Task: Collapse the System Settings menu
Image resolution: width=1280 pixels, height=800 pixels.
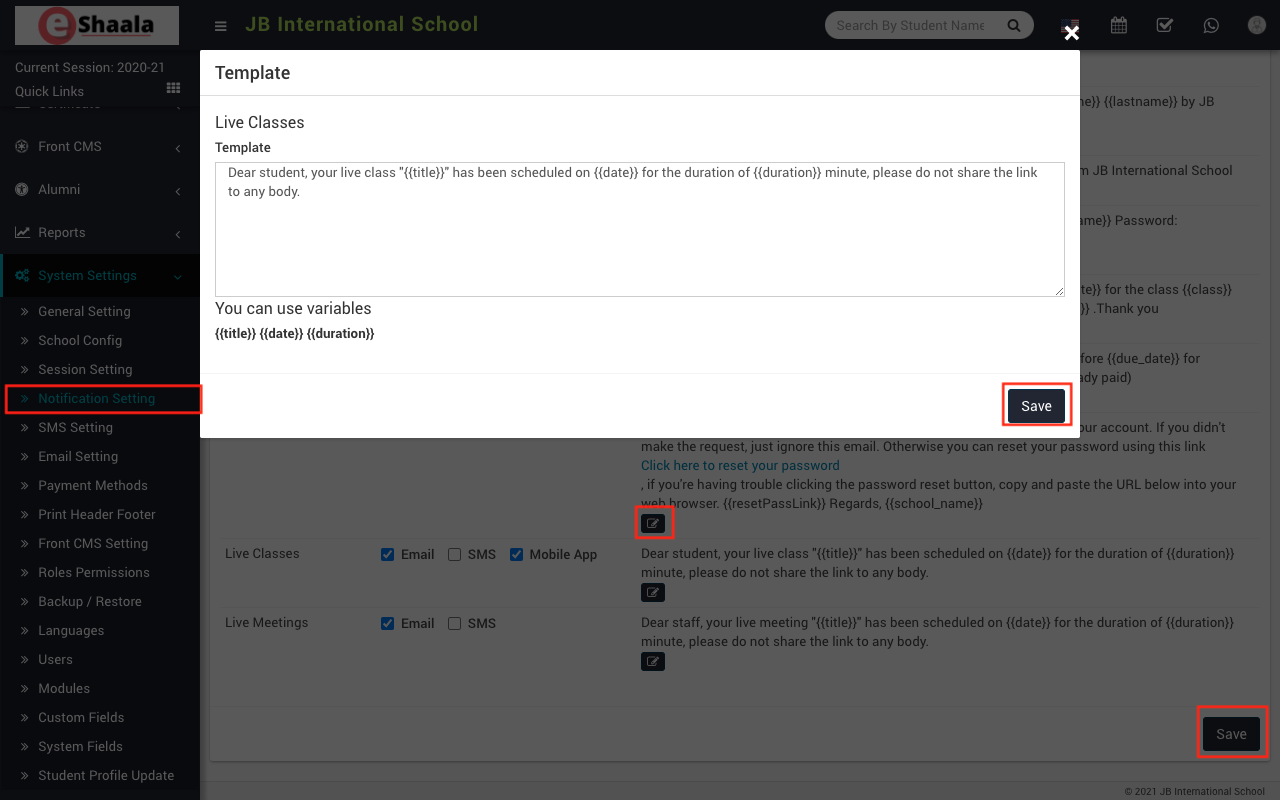Action: tap(100, 276)
